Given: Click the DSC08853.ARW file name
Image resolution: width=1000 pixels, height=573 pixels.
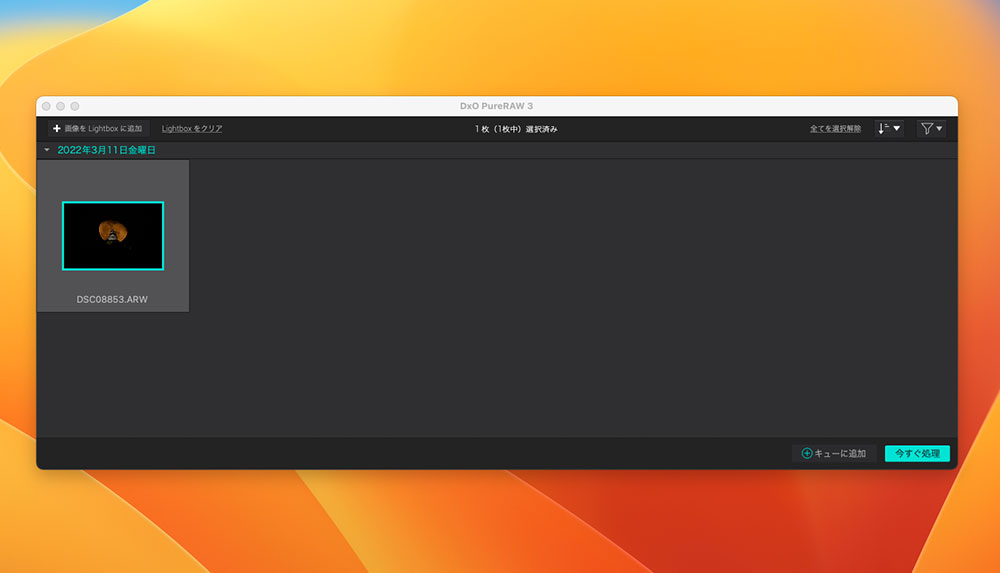Looking at the screenshot, I should pyautogui.click(x=112, y=299).
